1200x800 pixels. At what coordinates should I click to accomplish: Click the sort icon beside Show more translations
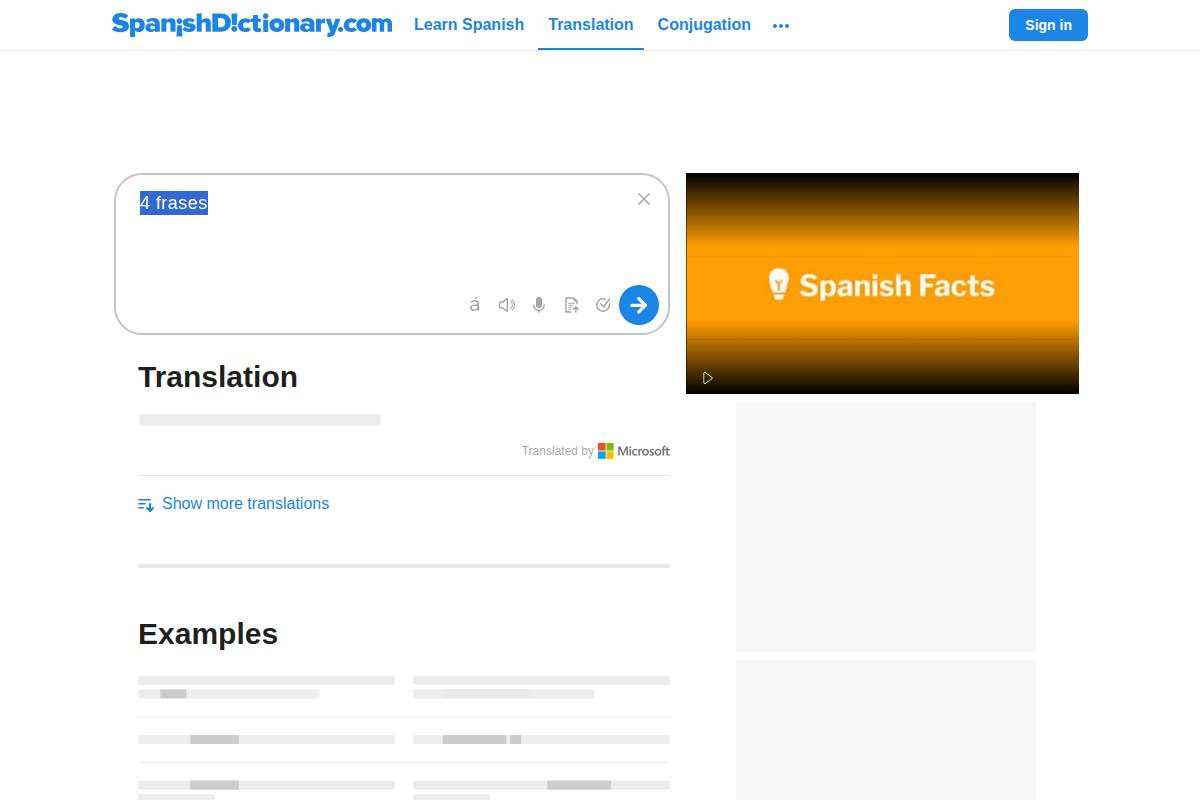click(x=146, y=504)
